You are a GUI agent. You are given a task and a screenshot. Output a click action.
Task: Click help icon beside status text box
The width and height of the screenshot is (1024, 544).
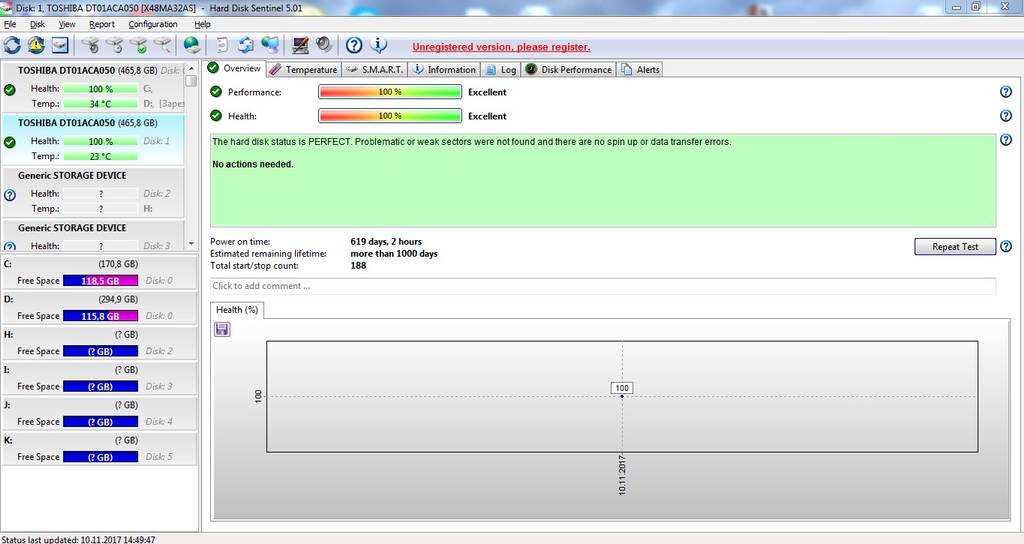pyautogui.click(x=1006, y=140)
